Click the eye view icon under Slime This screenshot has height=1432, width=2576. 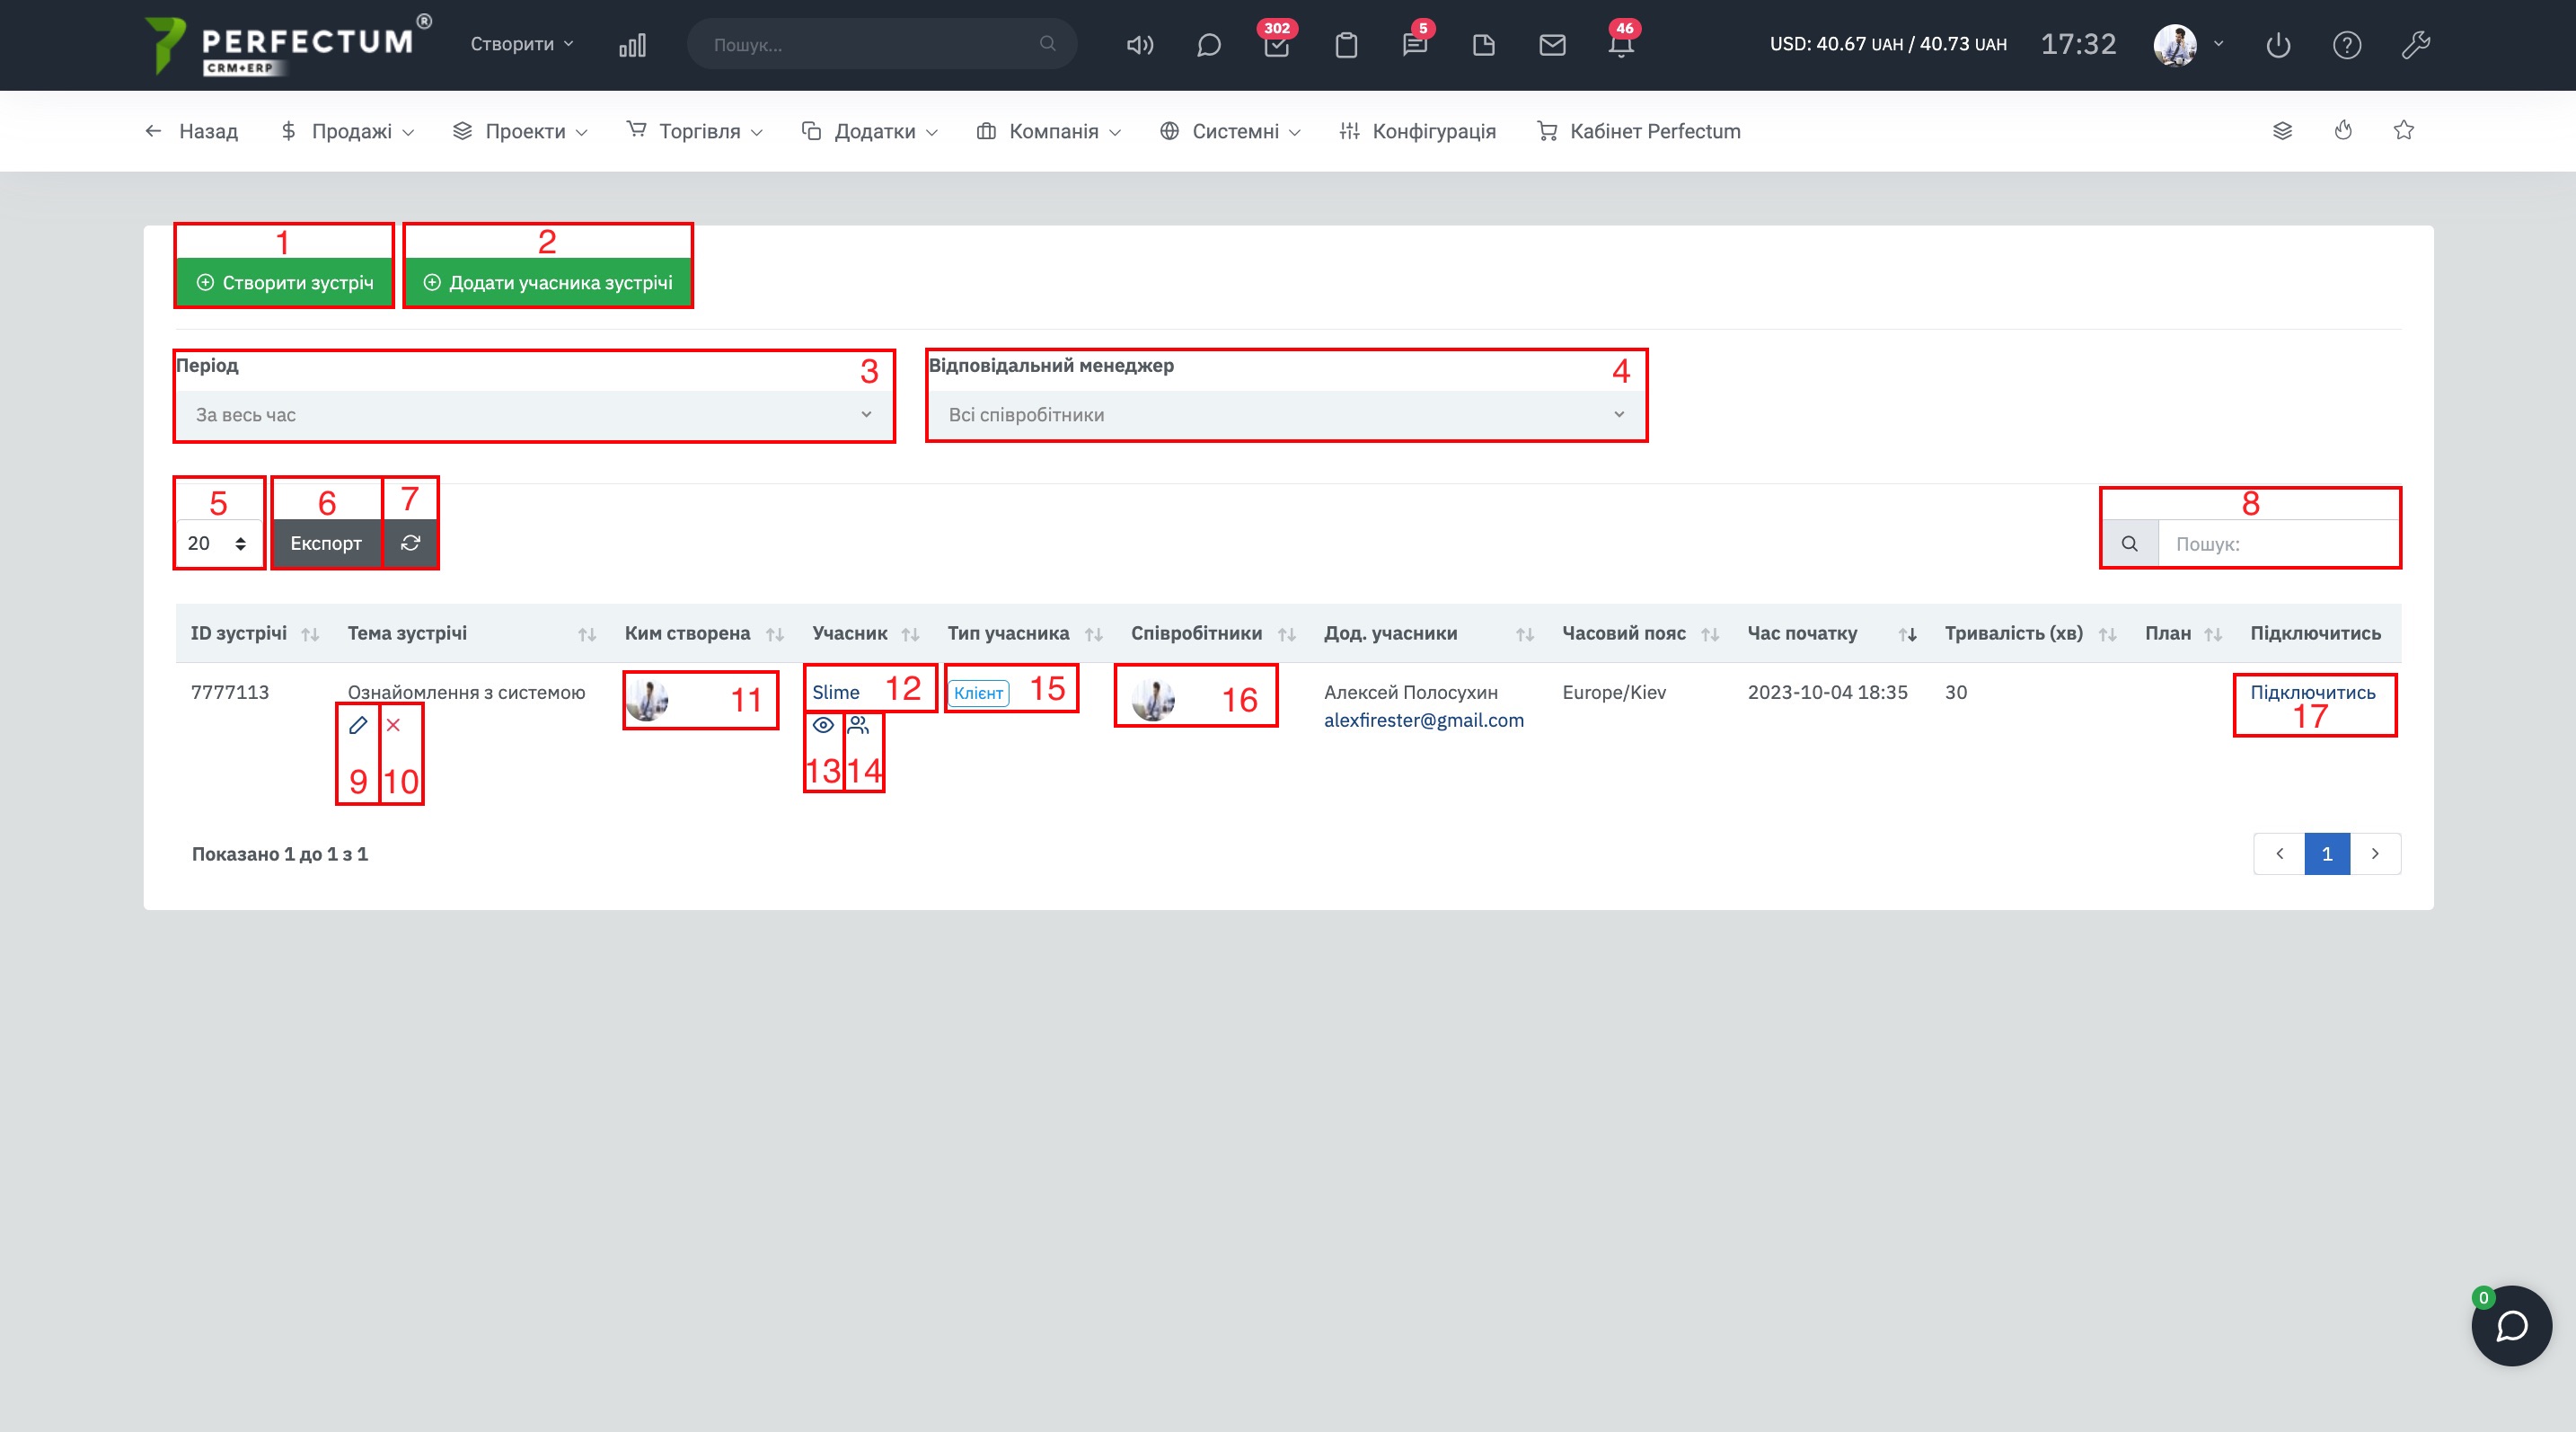(x=823, y=725)
